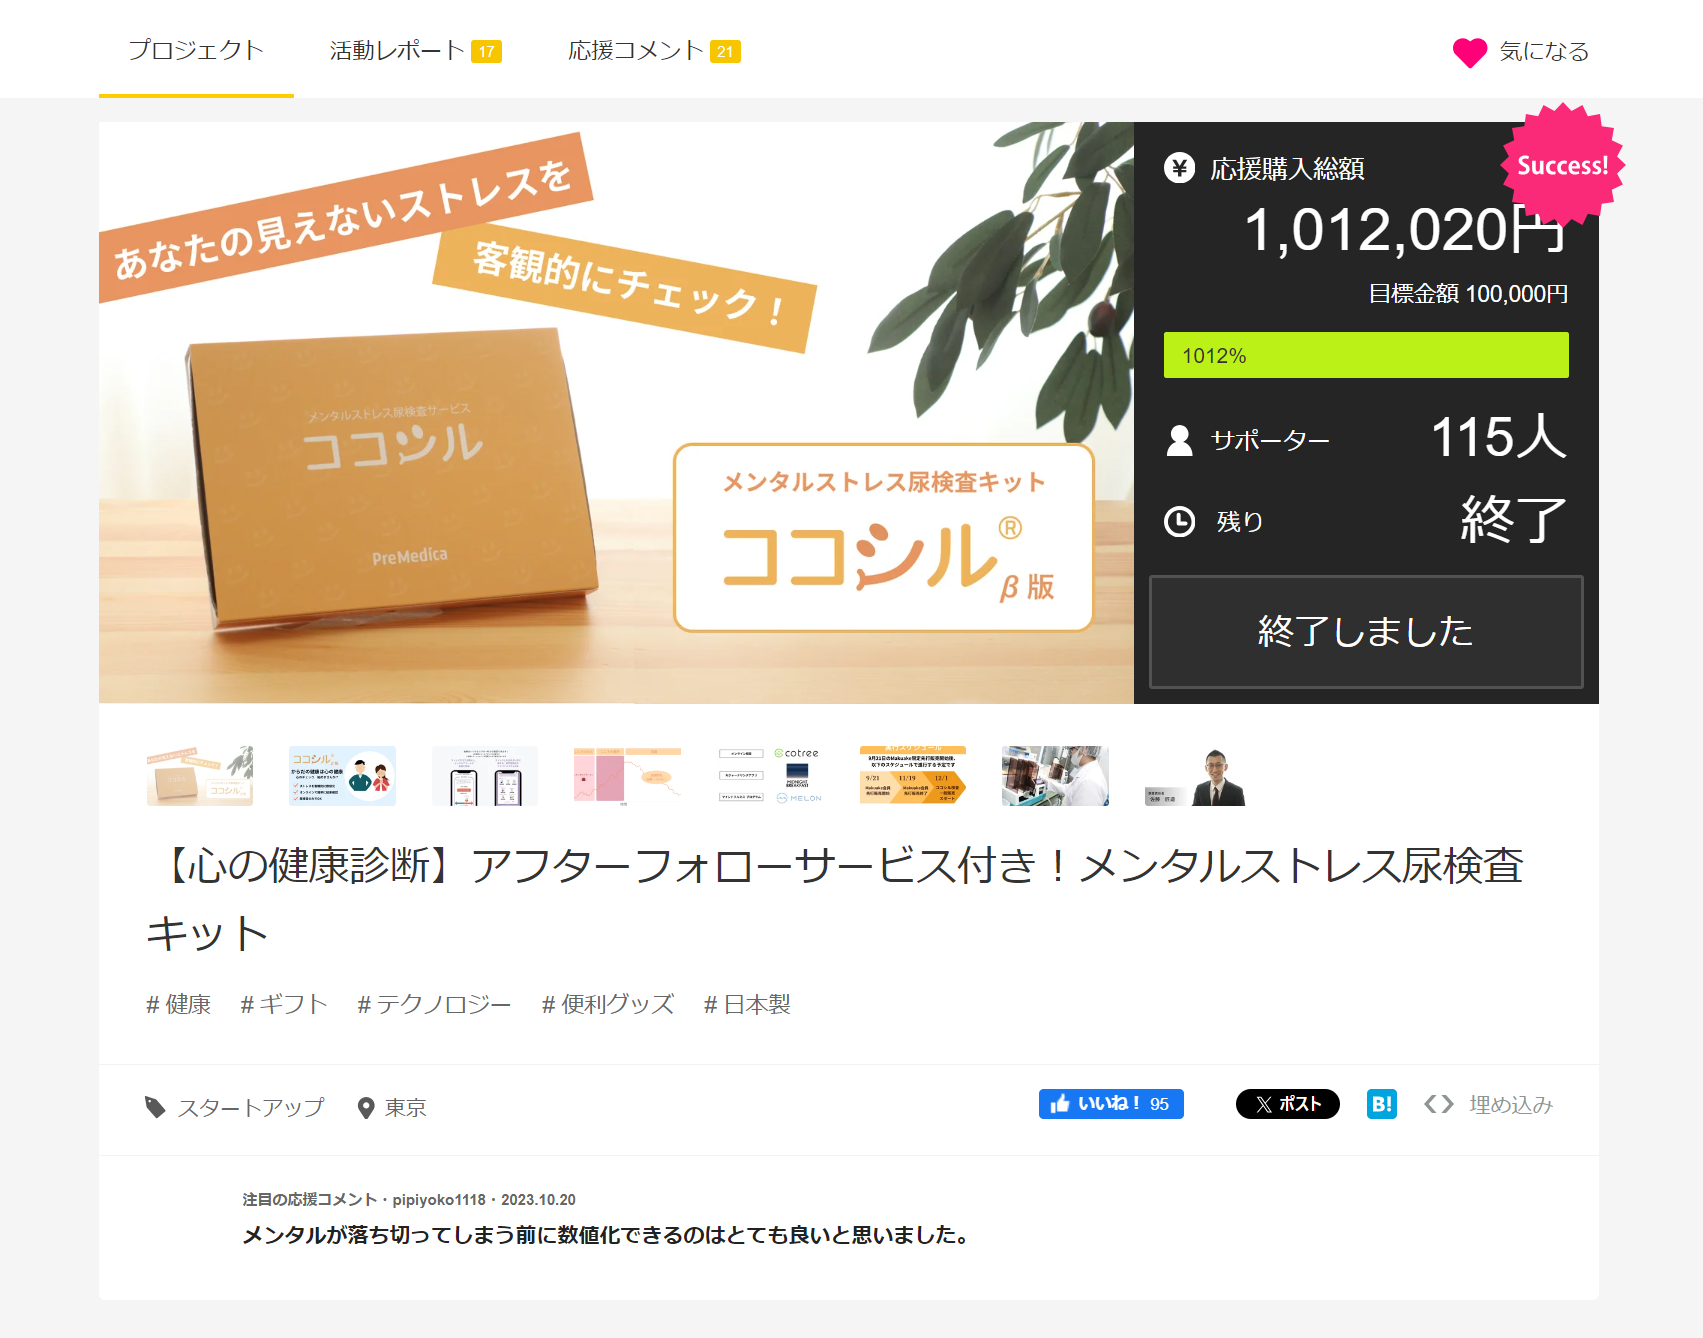Switch to 活動レポート tab

(x=415, y=50)
